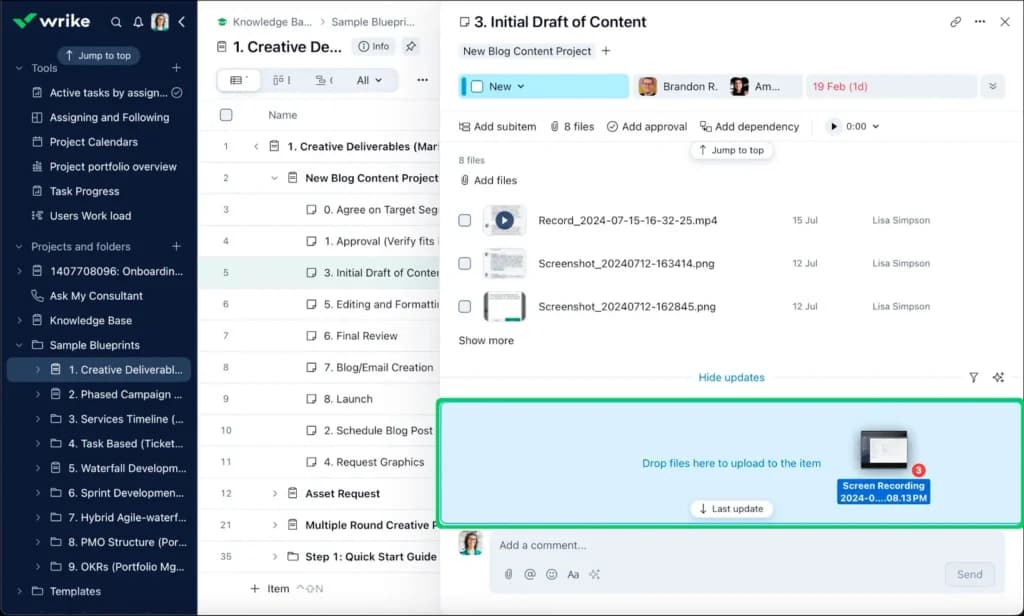Screen dimensions: 1024x616
Task: Add a new tool with plus icon
Action: (176, 68)
